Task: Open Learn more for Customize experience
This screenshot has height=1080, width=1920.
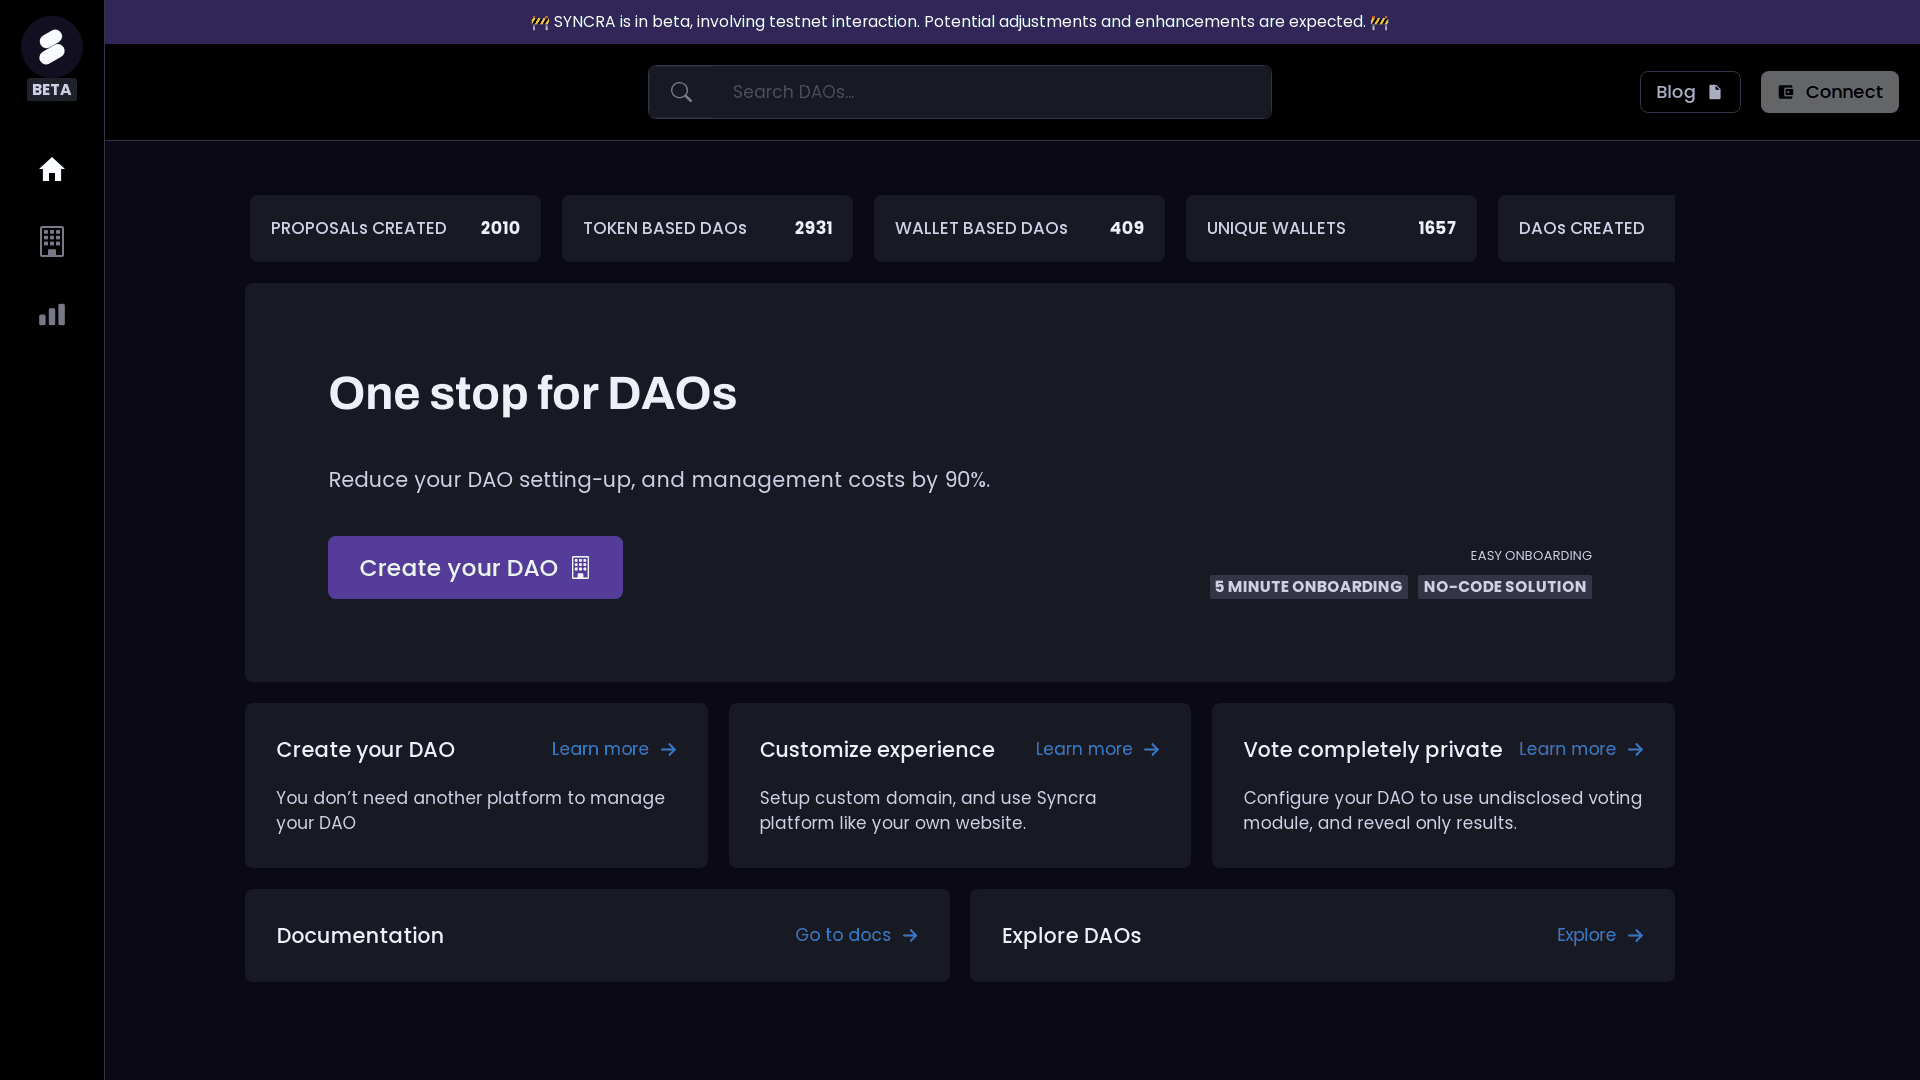Action: click(x=1098, y=750)
